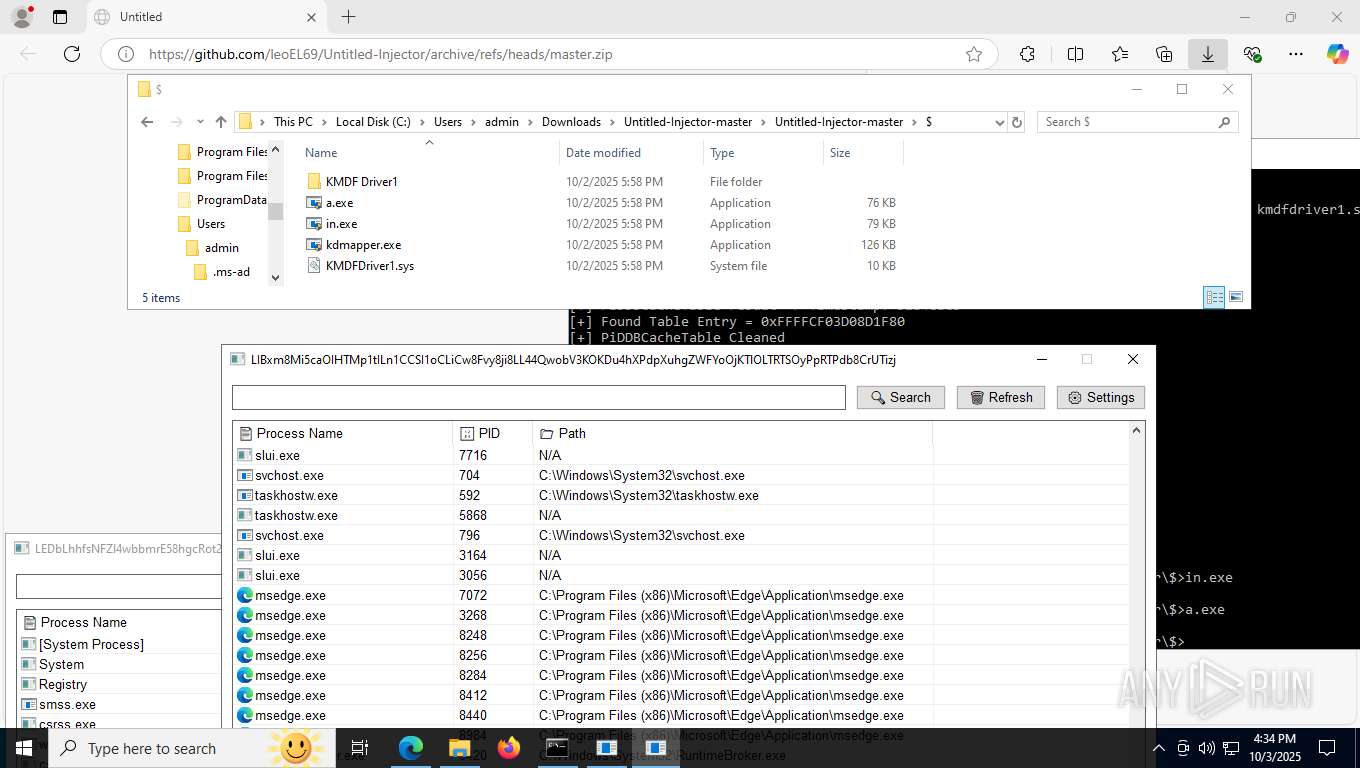Open Settings in injector window
Screen dimensions: 1360x768
coord(1100,397)
